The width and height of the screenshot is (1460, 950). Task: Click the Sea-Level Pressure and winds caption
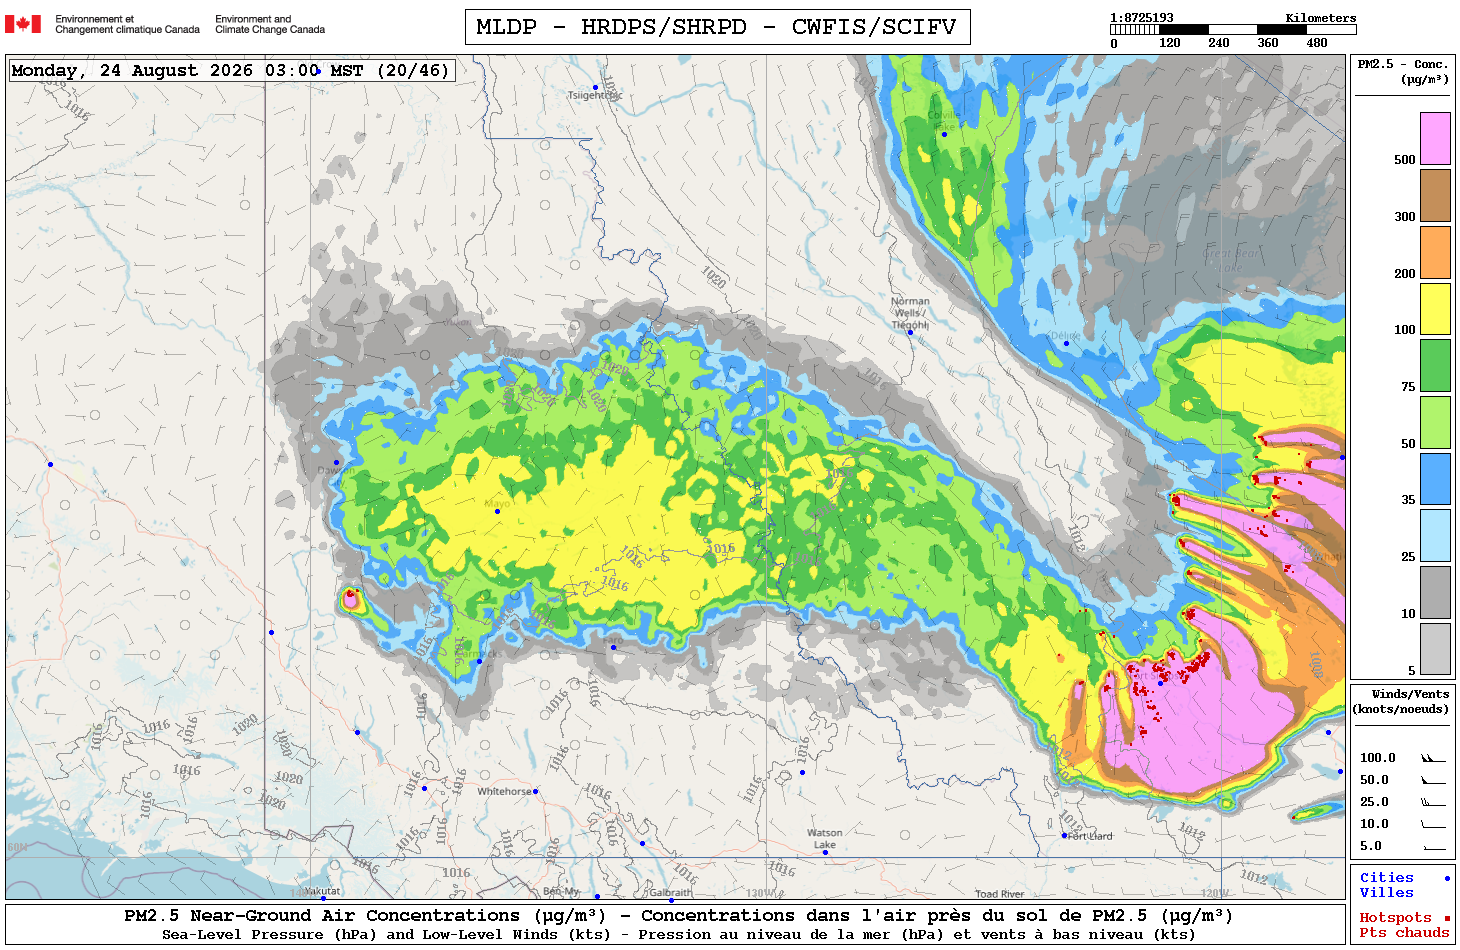(x=678, y=934)
